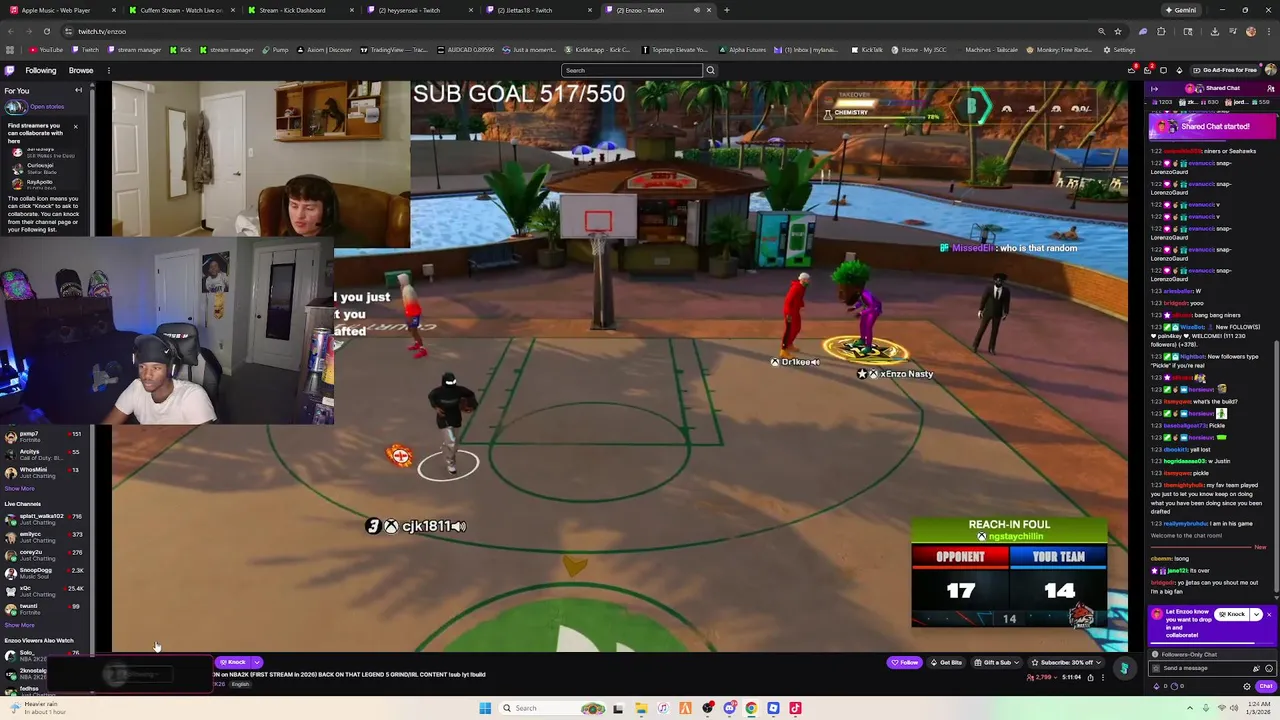Click the purple Chat send button

(x=1265, y=686)
